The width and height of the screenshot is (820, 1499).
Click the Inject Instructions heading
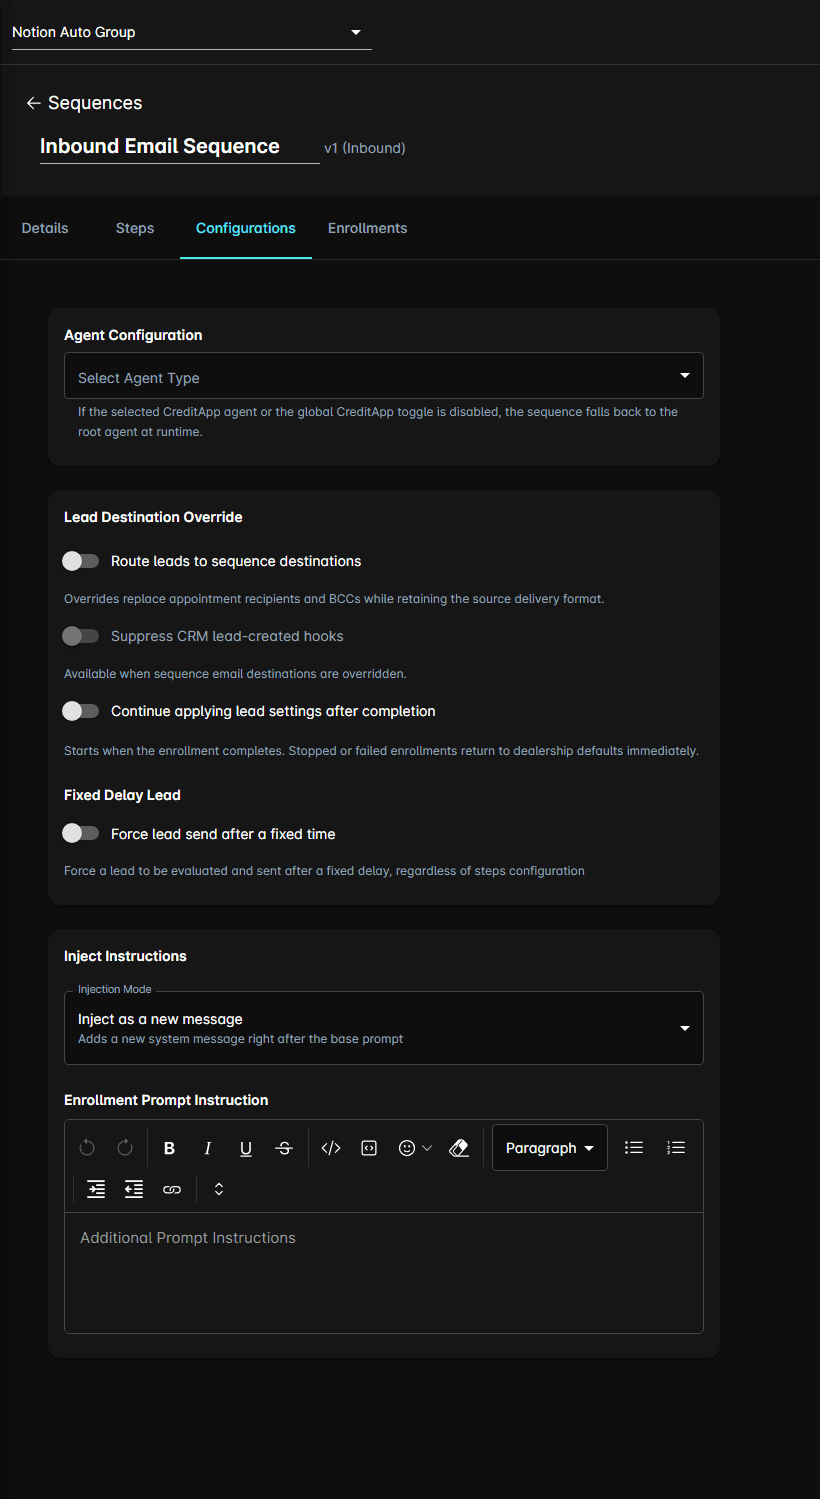125,956
